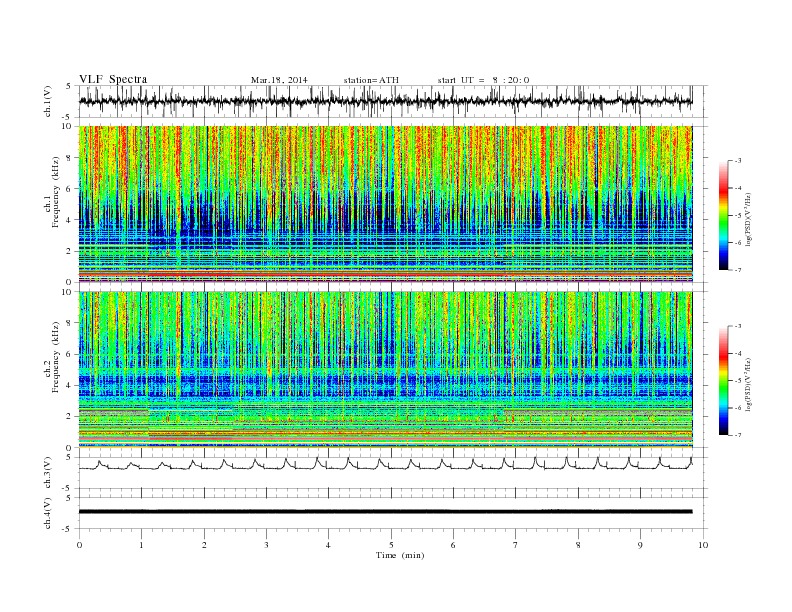Screen dimensions: 792x612
Task: Click the "VLF Spectra" plot title
Action: tap(113, 79)
